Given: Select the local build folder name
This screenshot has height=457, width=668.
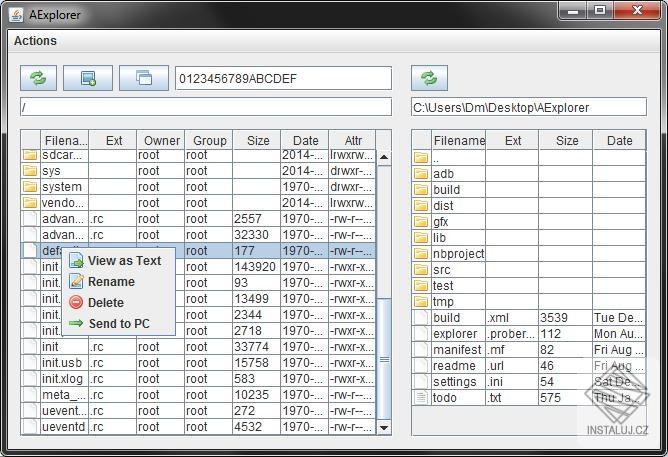Looking at the screenshot, I should pyautogui.click(x=446, y=190).
